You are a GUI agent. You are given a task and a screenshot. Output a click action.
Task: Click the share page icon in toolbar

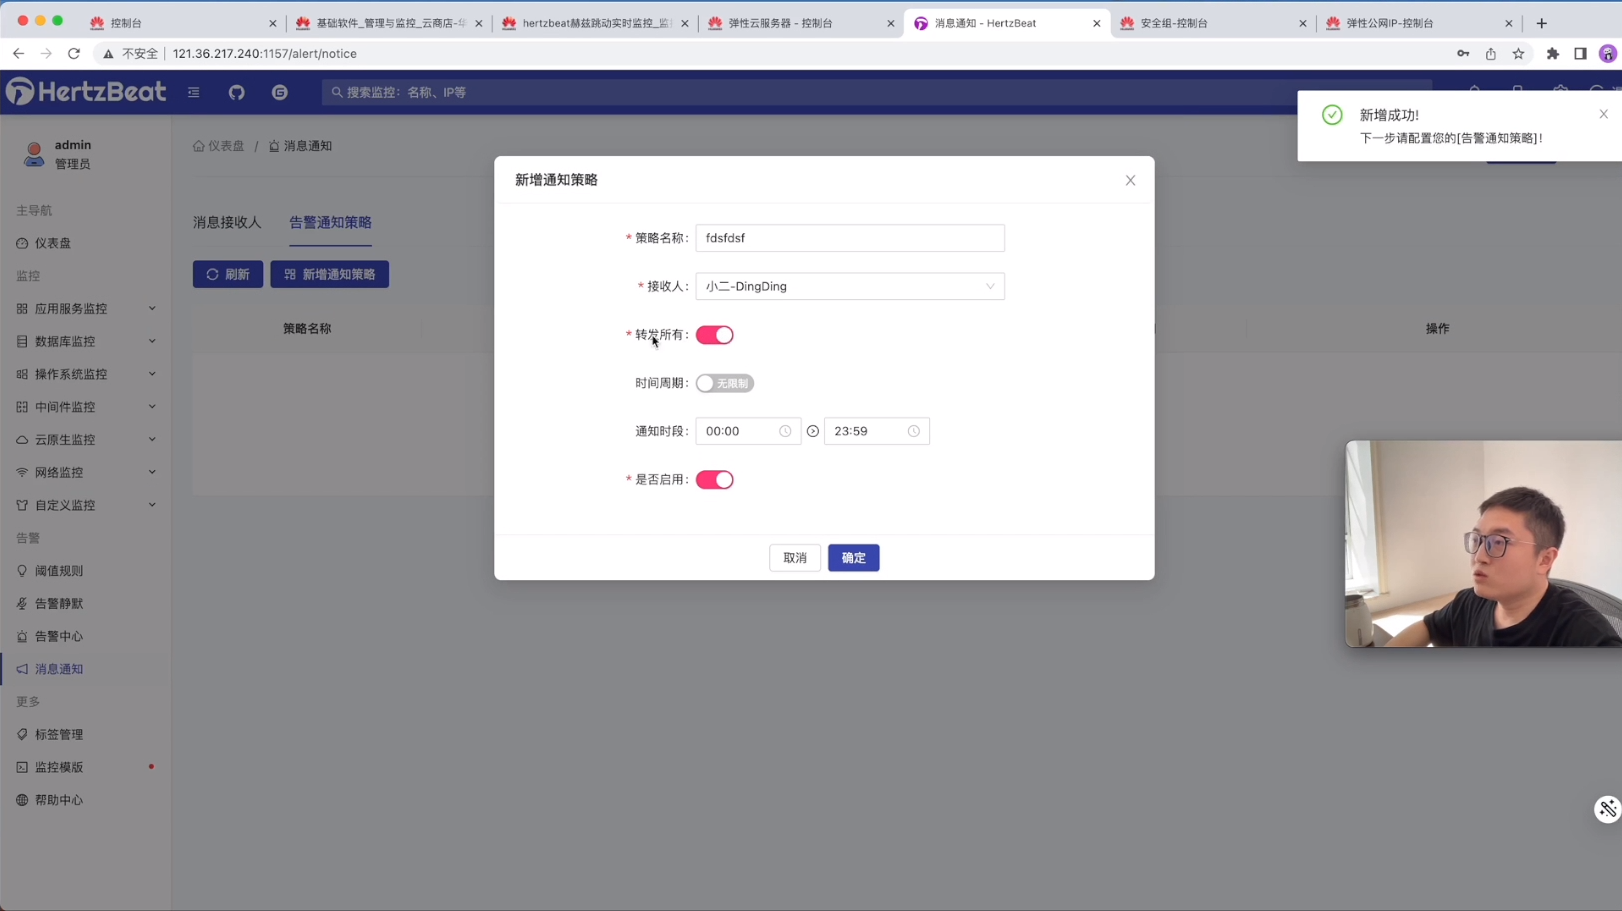pos(1491,54)
